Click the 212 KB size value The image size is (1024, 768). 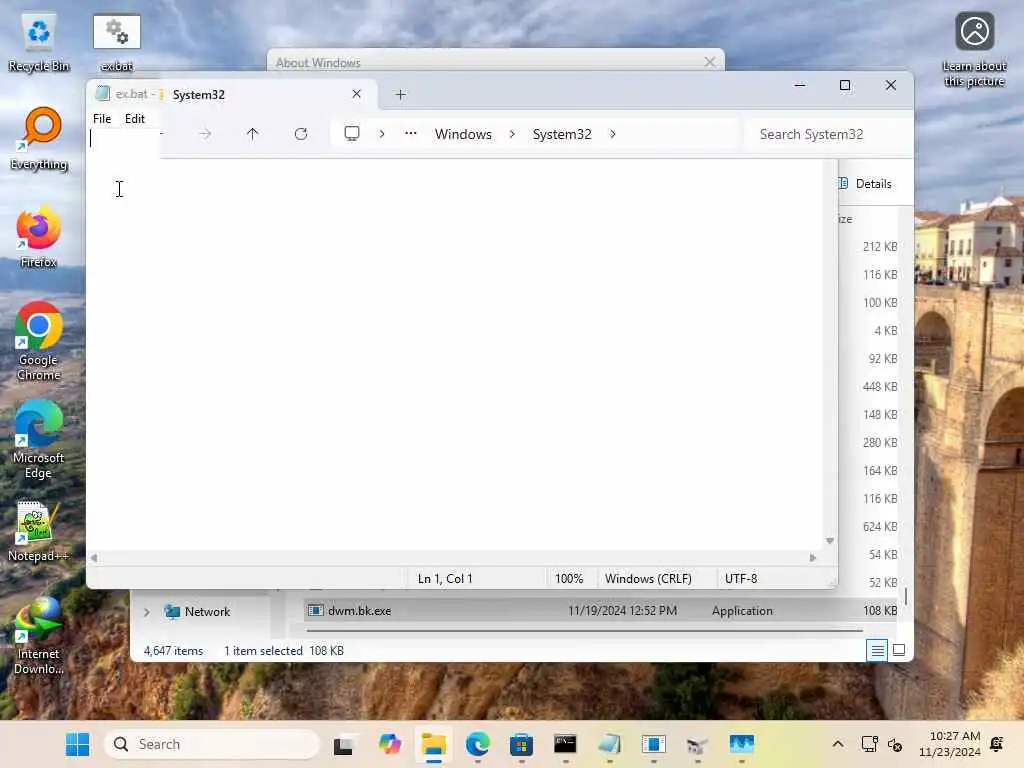point(880,247)
